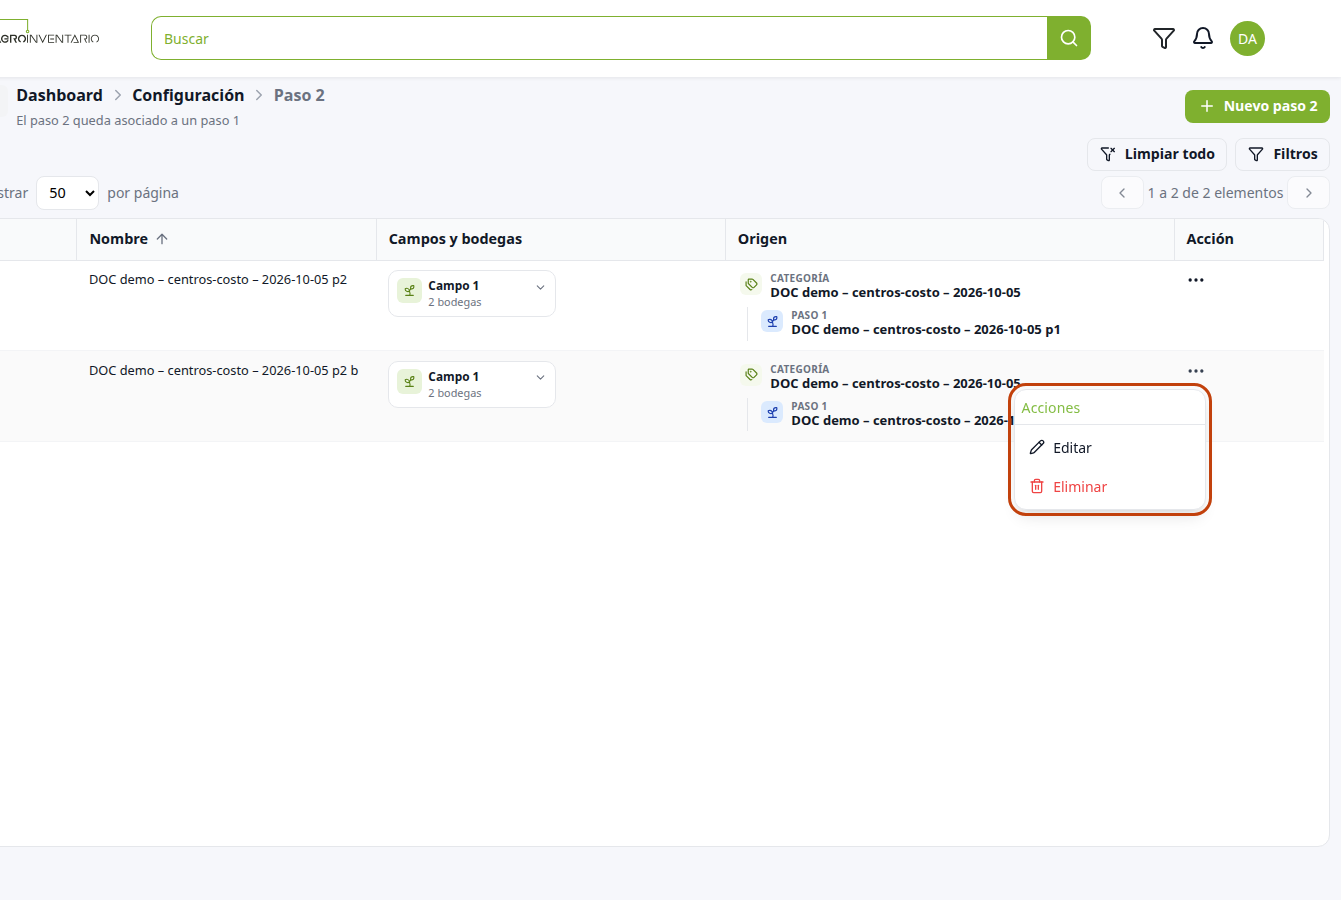The height and width of the screenshot is (900, 1341).
Task: Click the category tag icon in p2 b row
Action: [x=751, y=375]
